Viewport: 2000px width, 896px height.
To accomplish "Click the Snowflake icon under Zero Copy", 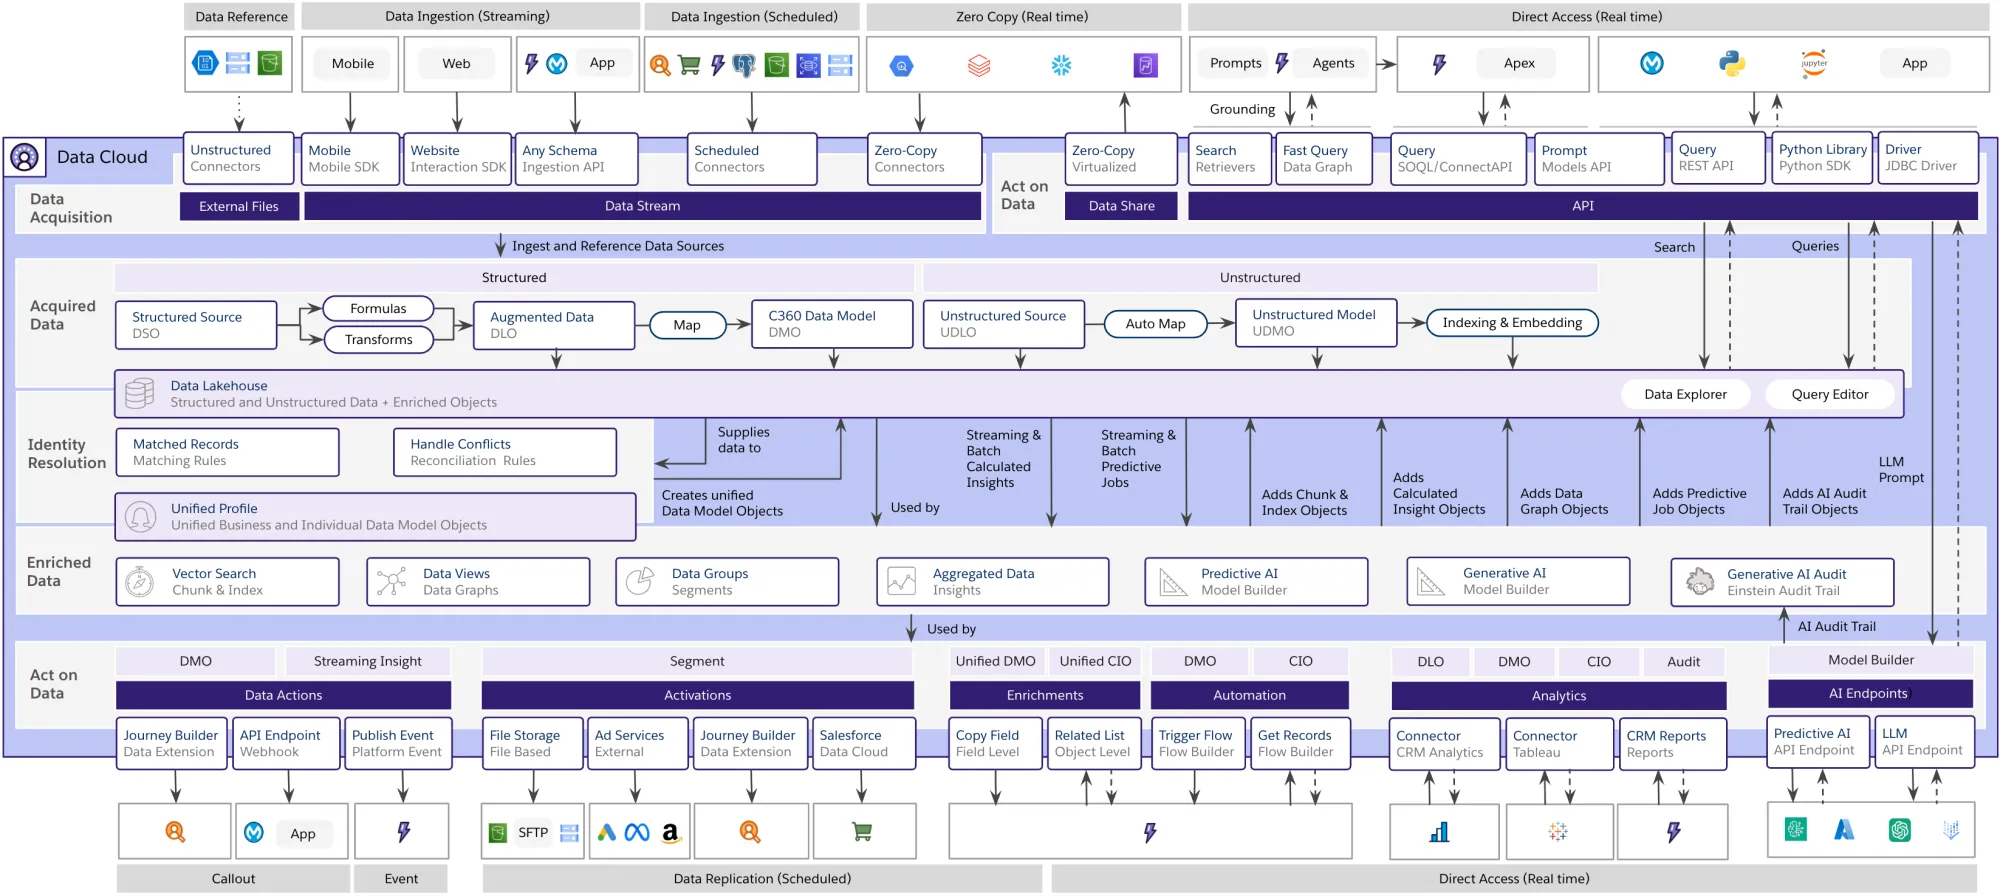I will point(1061,65).
